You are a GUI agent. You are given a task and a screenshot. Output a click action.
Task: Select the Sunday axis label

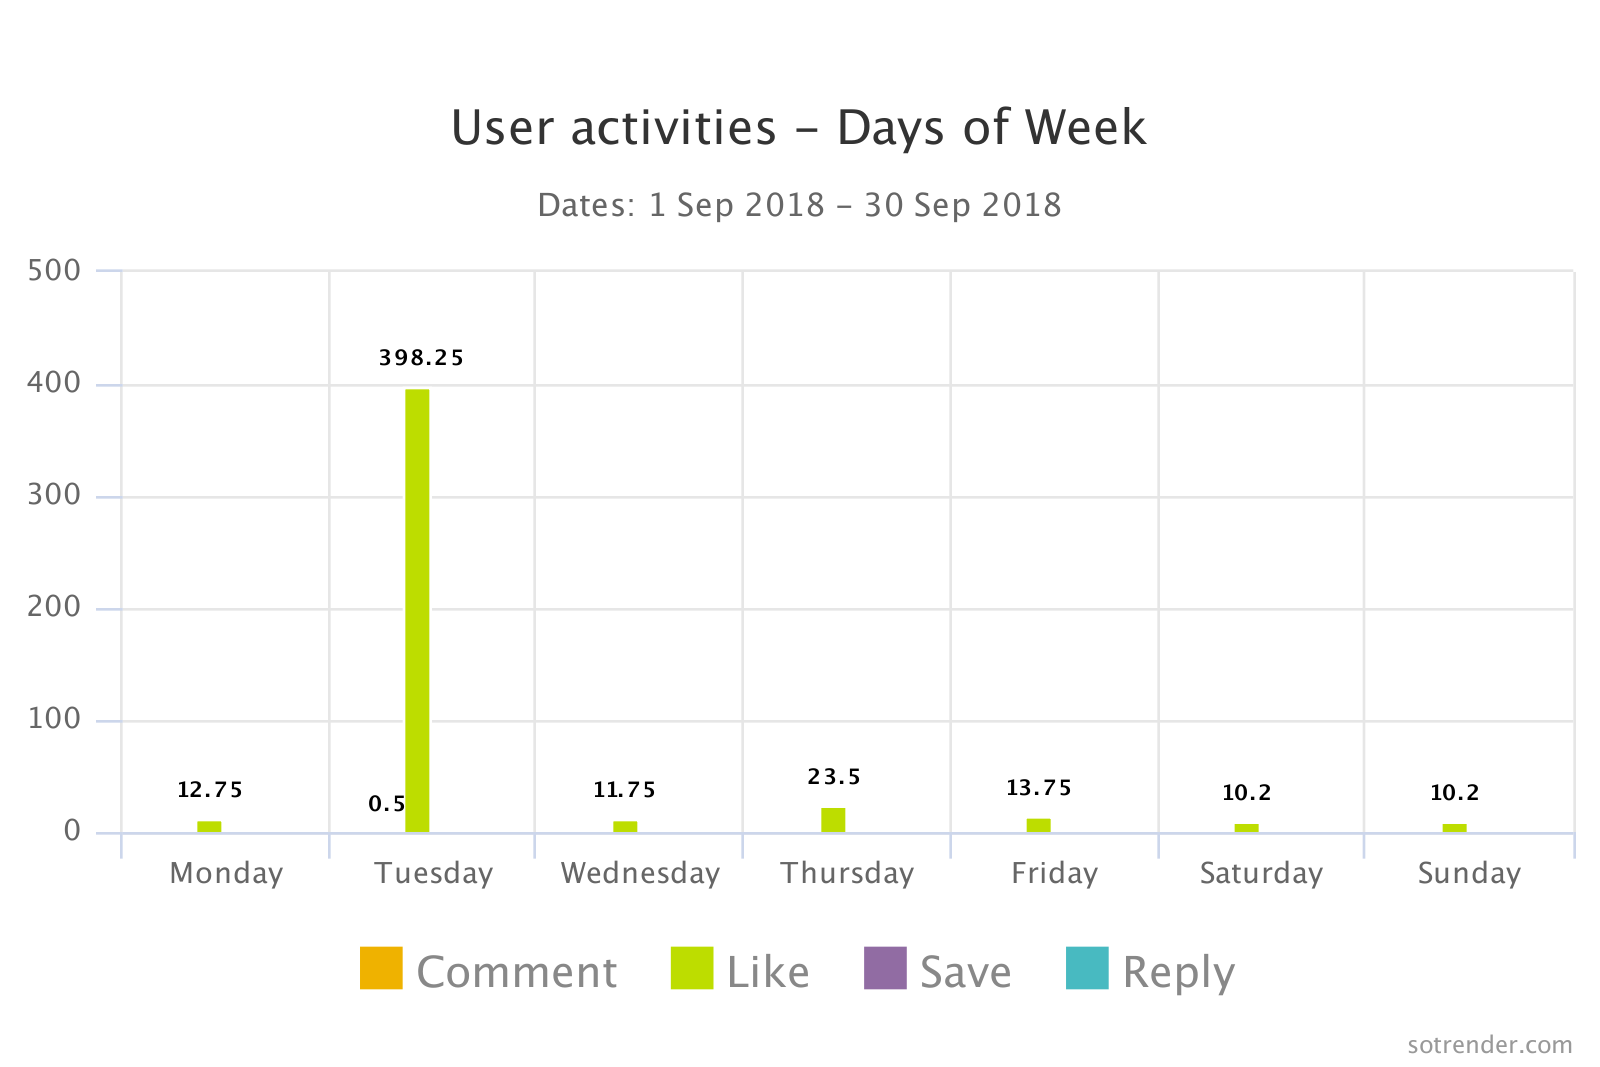coord(1469,873)
